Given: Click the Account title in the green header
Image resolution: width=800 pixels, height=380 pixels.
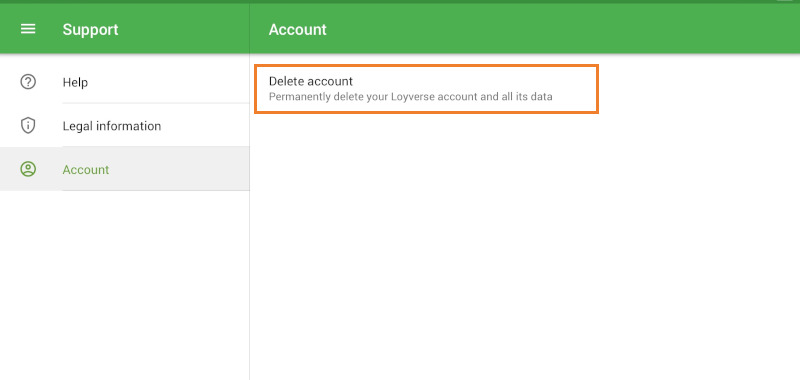Looking at the screenshot, I should tap(297, 30).
